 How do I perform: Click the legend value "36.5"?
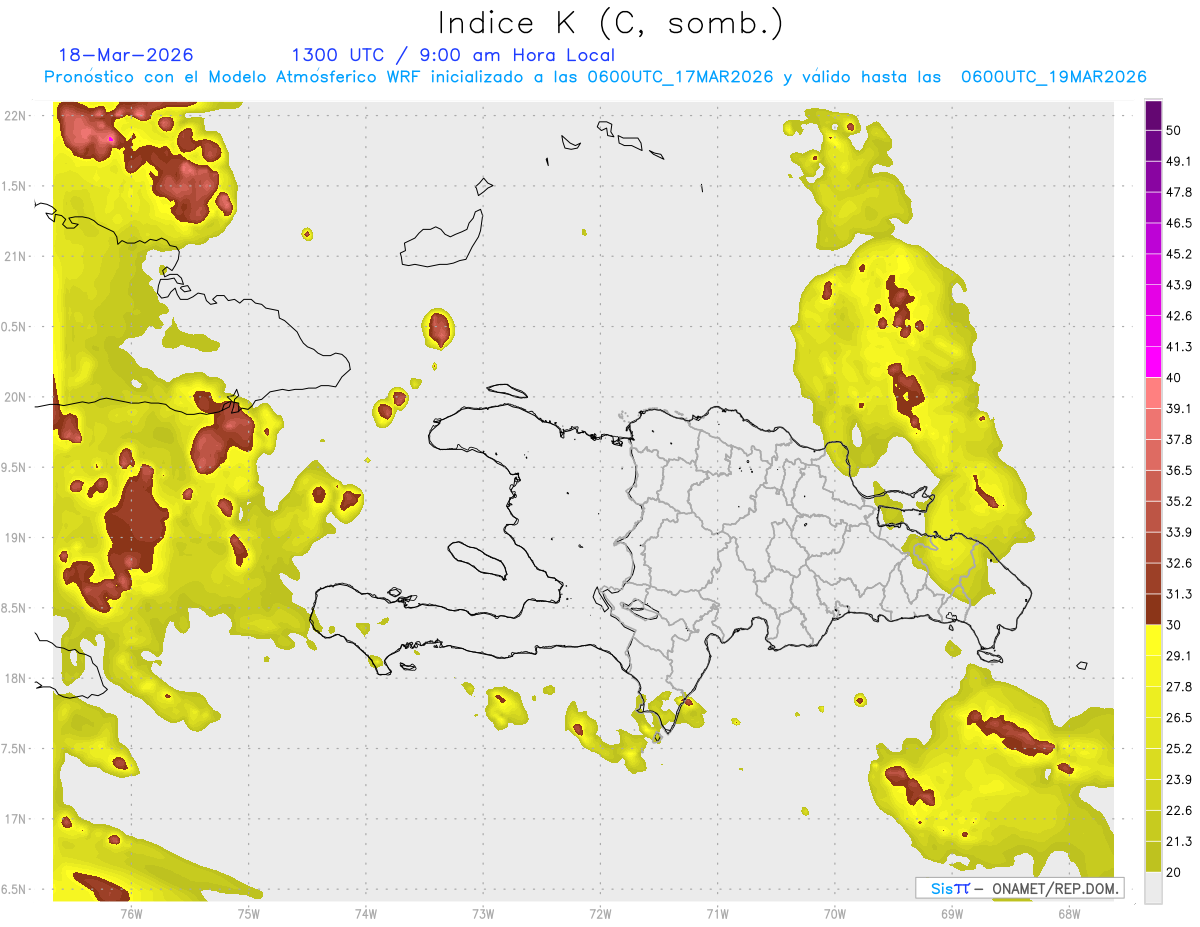pyautogui.click(x=1179, y=471)
